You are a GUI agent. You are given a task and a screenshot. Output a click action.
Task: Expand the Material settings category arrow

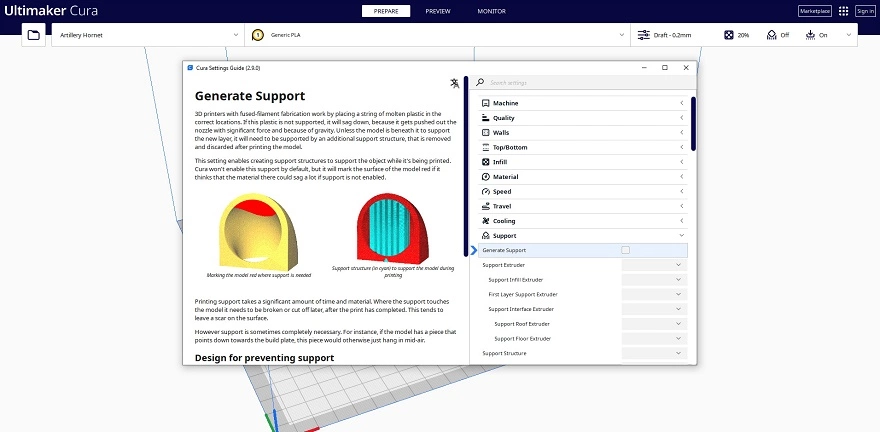click(681, 177)
